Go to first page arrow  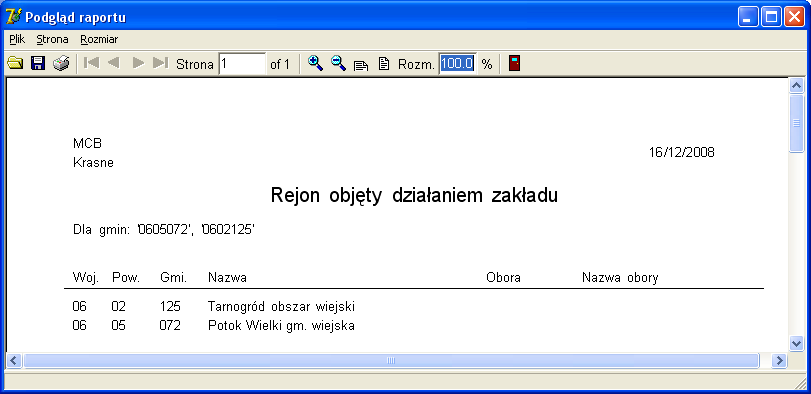point(92,63)
